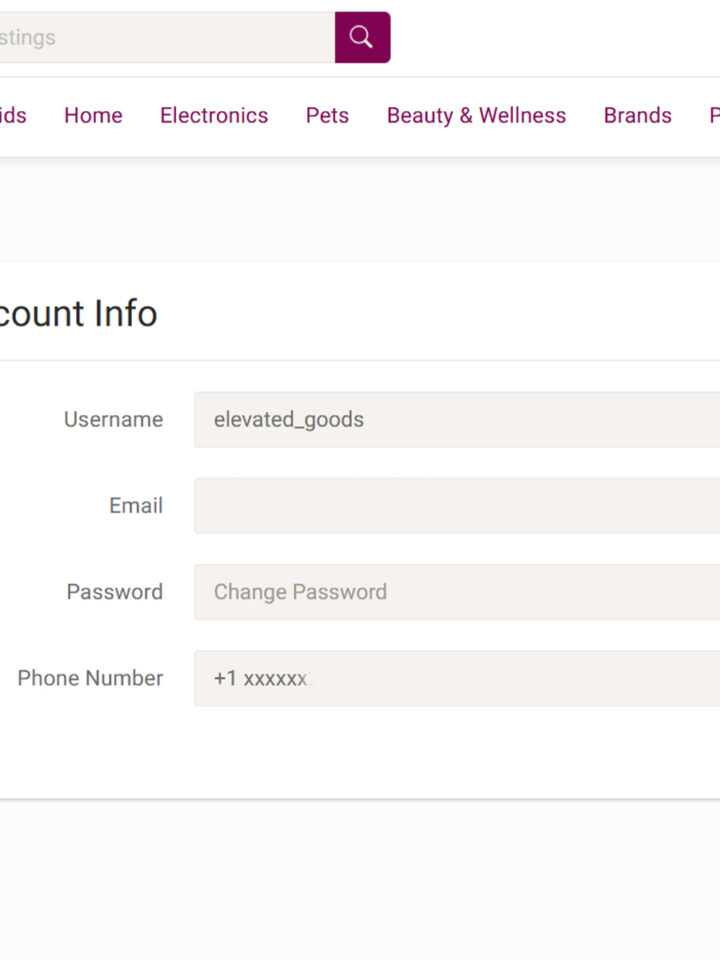This screenshot has width=720, height=960.
Task: Open the Home category
Action: click(x=93, y=116)
